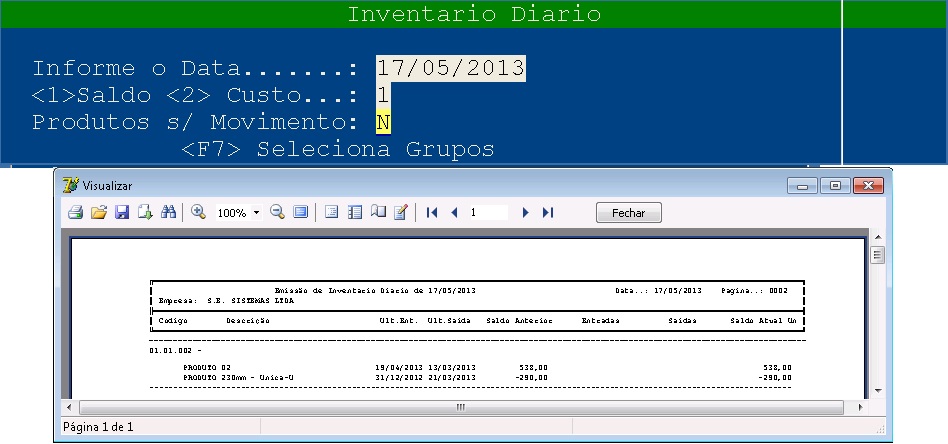Go to the next page
Screen dimensions: 948x444
pyautogui.click(x=525, y=213)
